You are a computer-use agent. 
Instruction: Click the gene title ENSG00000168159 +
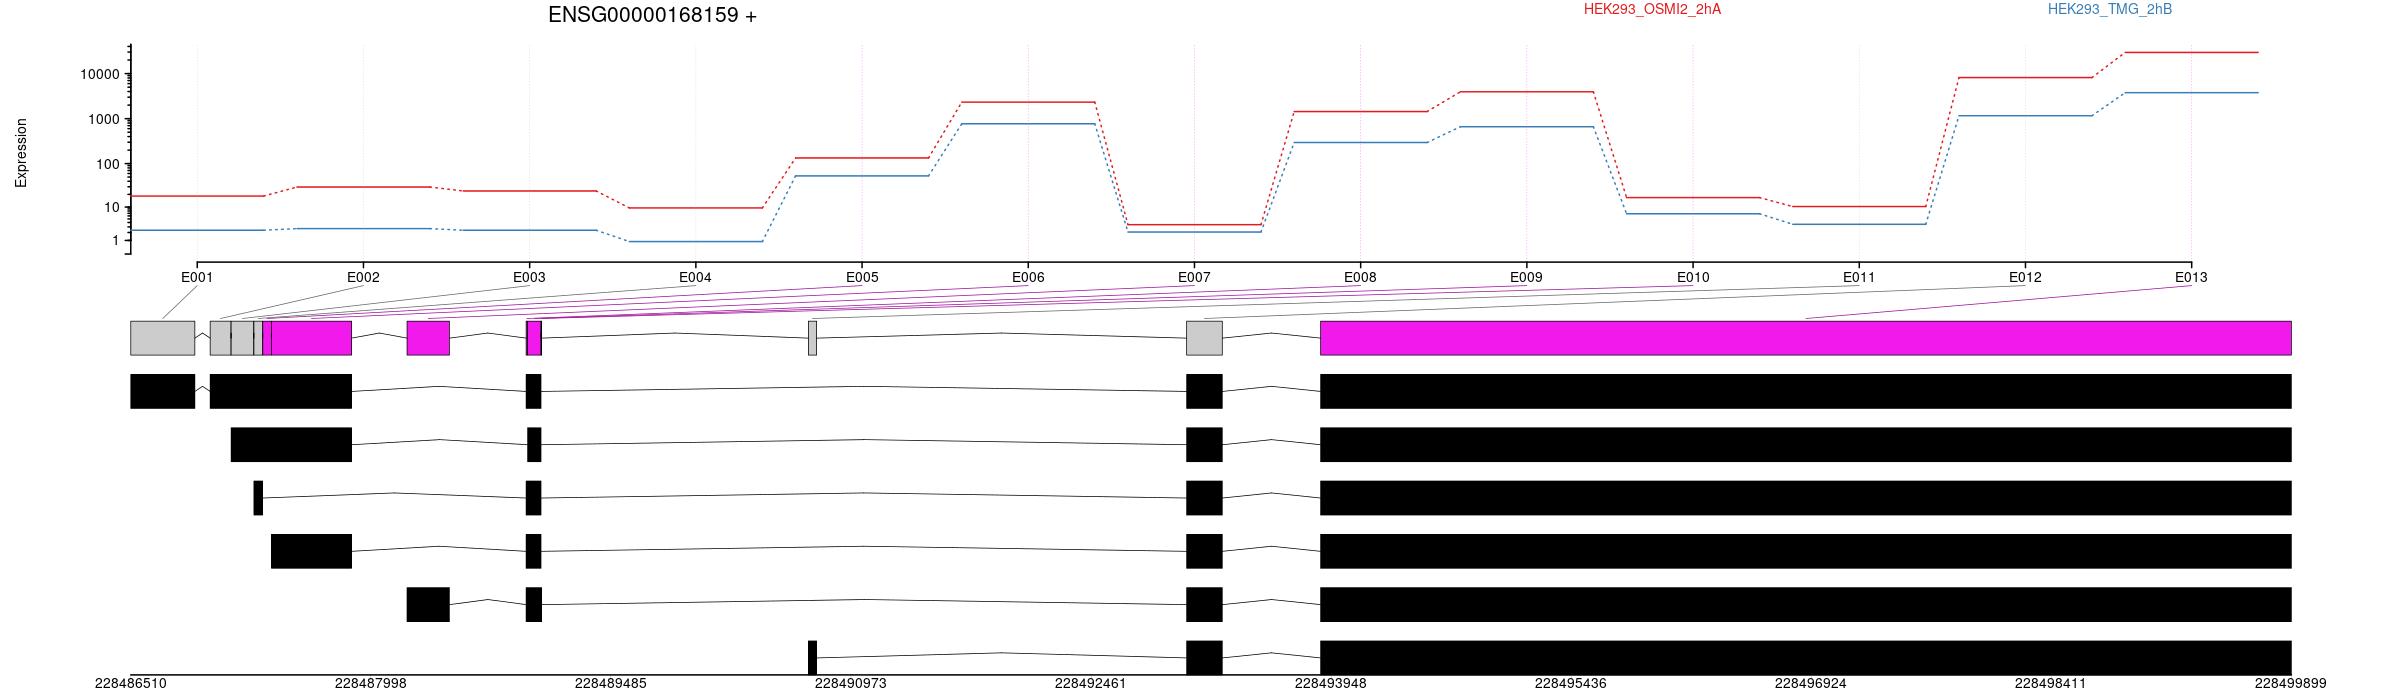click(x=652, y=15)
